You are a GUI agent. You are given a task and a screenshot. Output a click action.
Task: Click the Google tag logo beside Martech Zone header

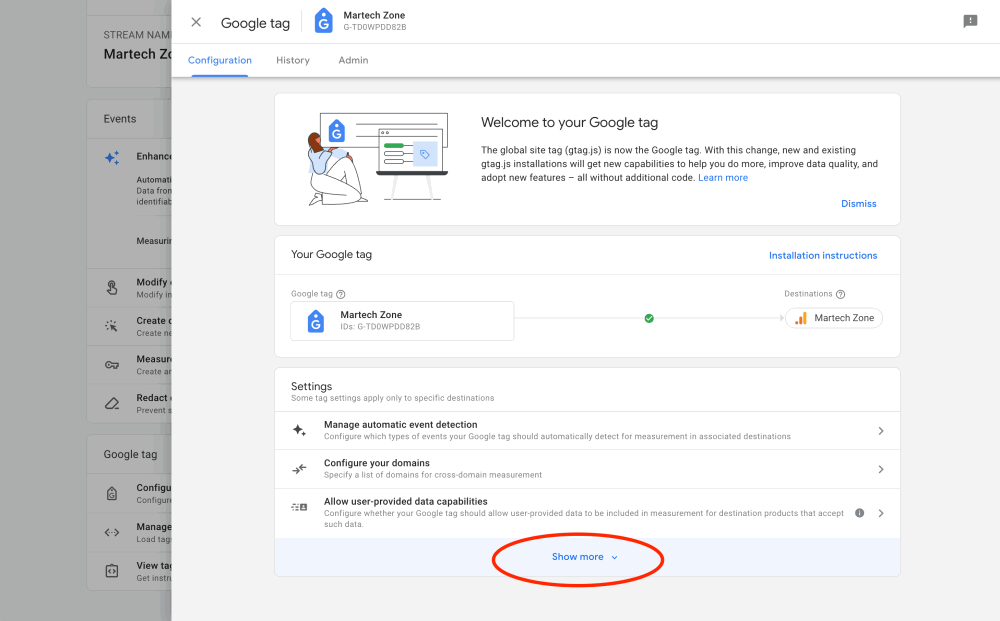(x=323, y=21)
